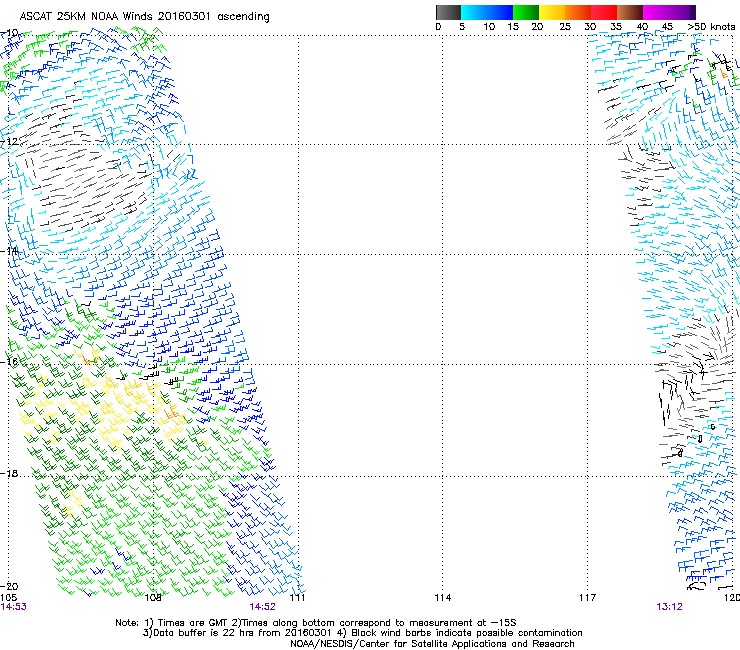Screen dimensions: 740x650
Task: Click the yellow 20-25 knots legend color
Action: tap(552, 12)
